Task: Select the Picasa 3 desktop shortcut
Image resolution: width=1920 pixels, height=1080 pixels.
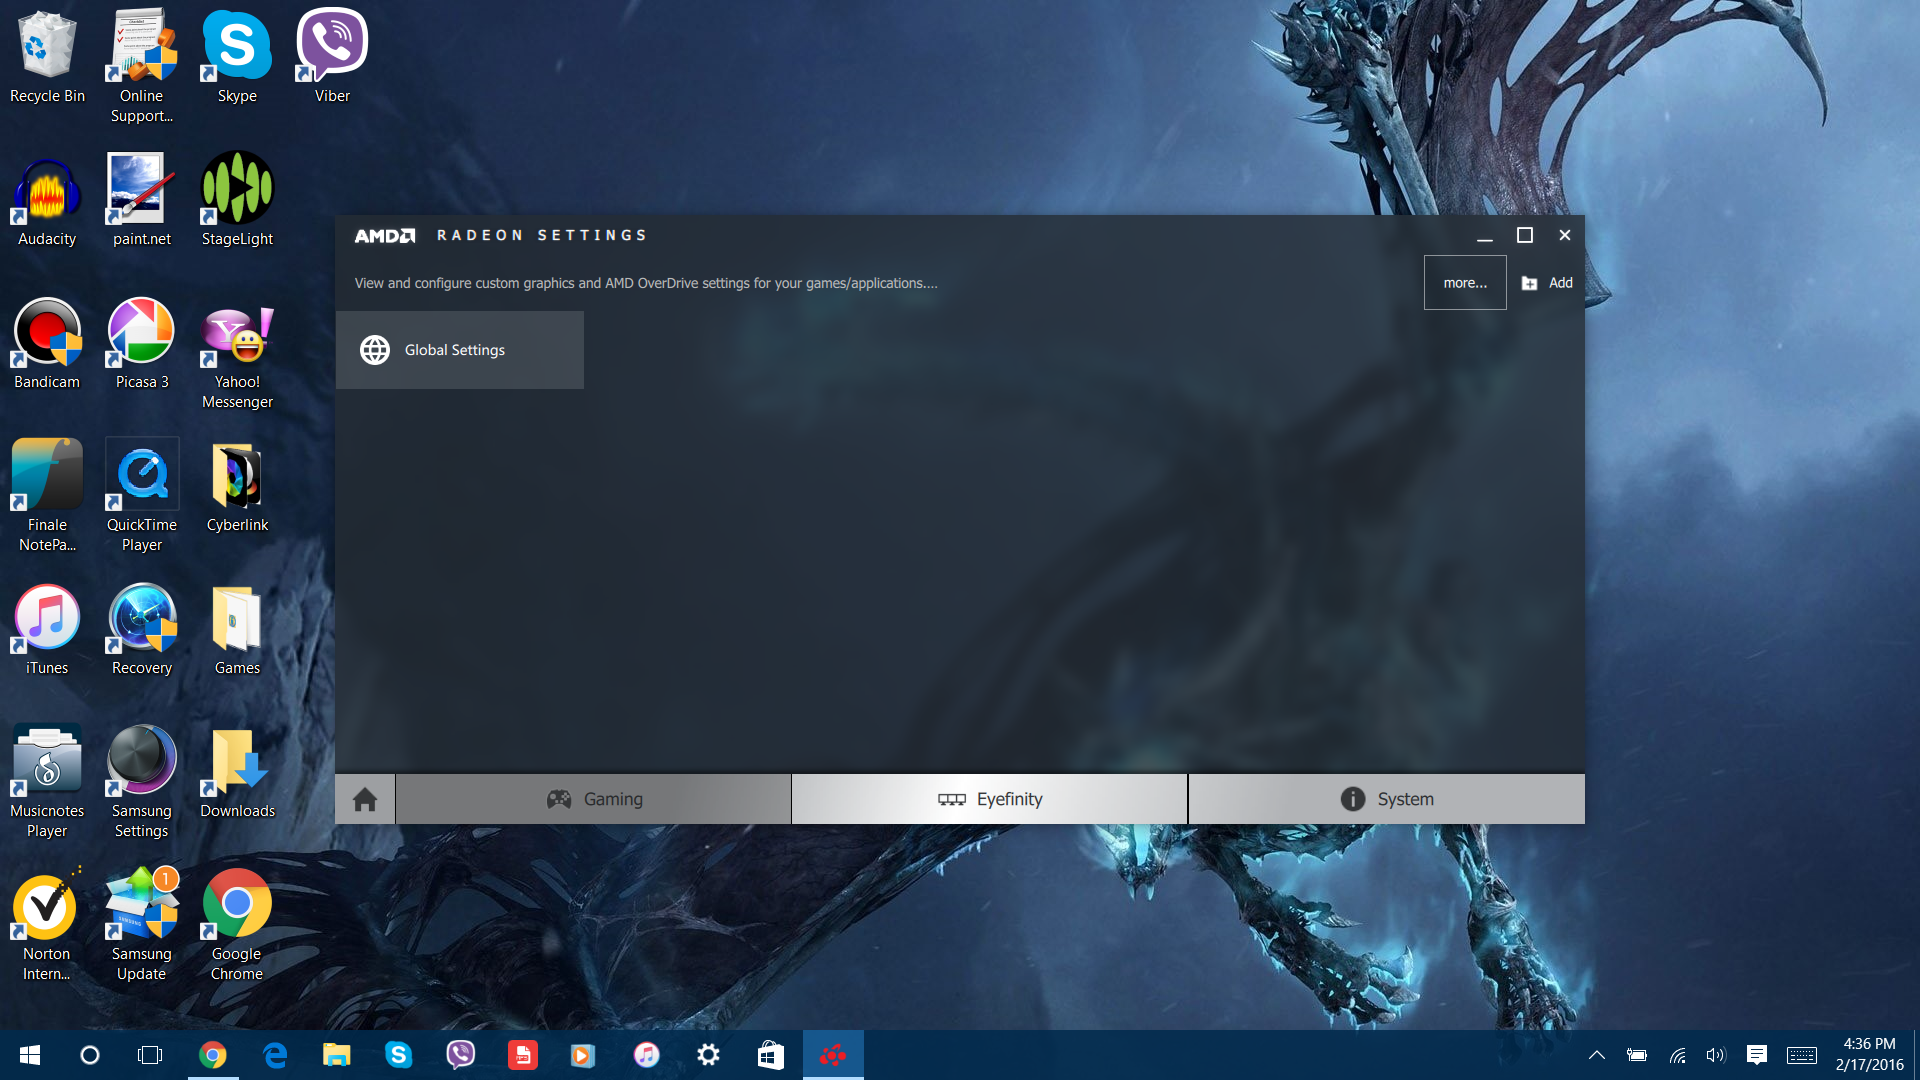Action: click(x=142, y=344)
